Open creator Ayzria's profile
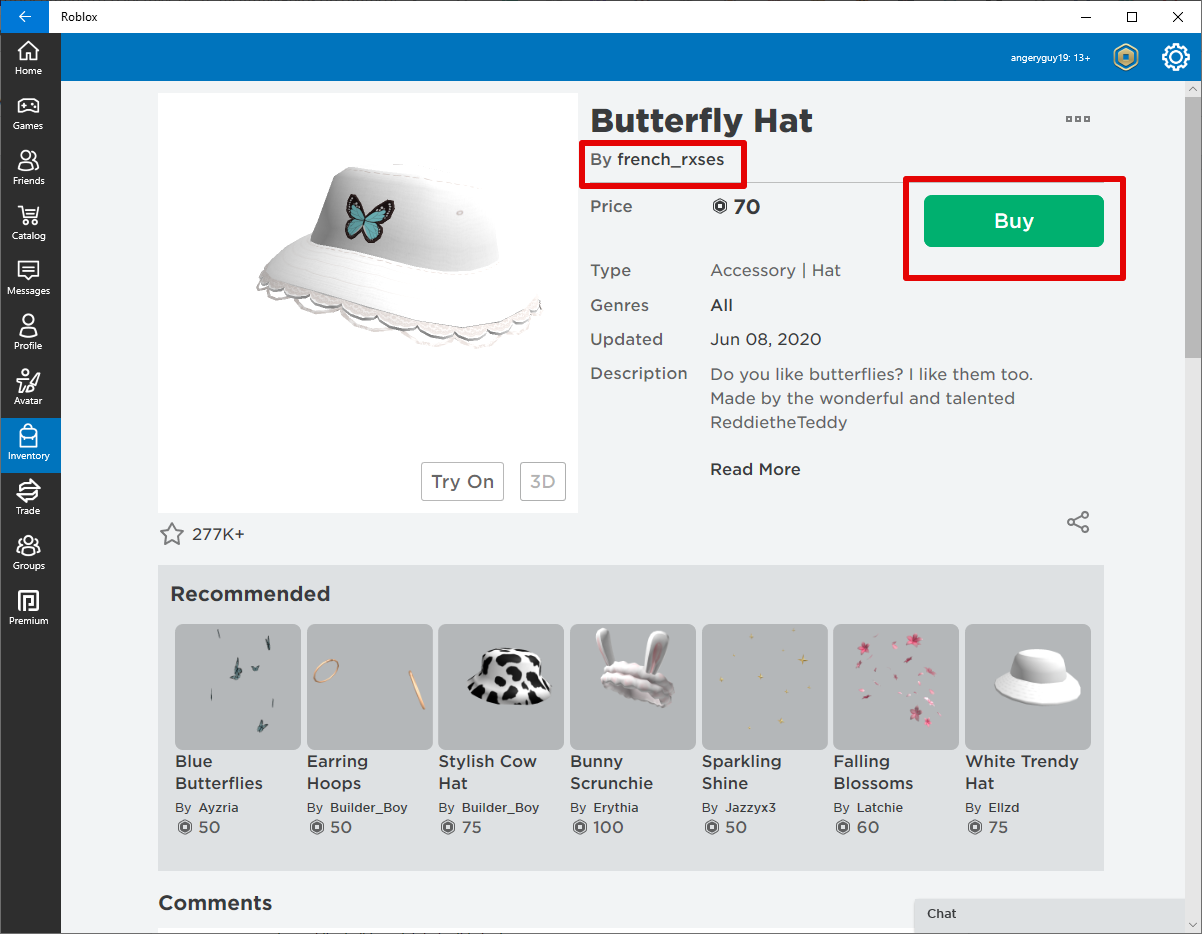This screenshot has height=934, width=1202. [218, 807]
